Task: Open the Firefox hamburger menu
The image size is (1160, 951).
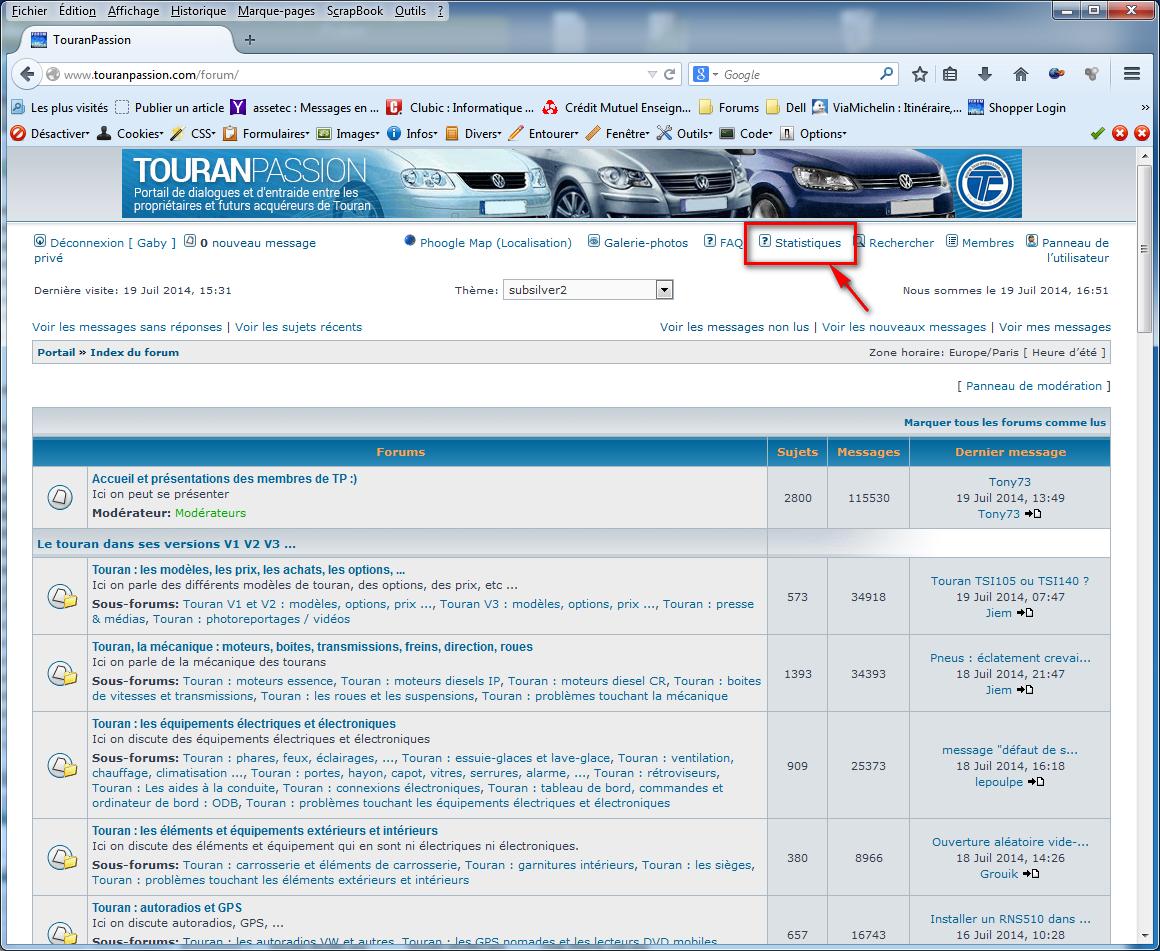Action: click(x=1132, y=74)
